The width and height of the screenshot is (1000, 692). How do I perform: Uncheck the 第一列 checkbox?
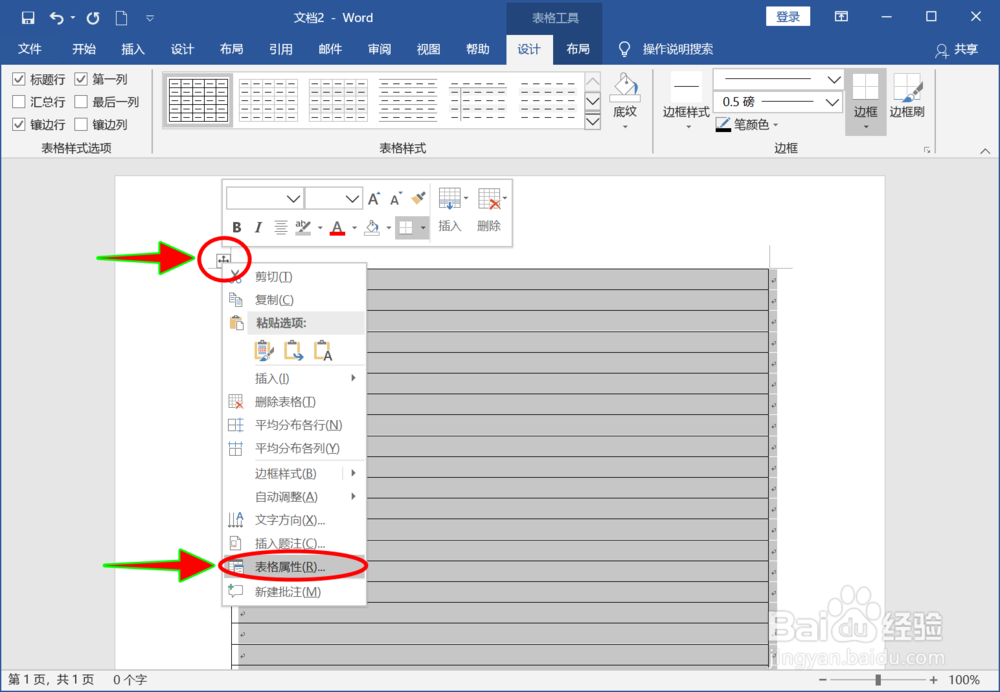81,79
